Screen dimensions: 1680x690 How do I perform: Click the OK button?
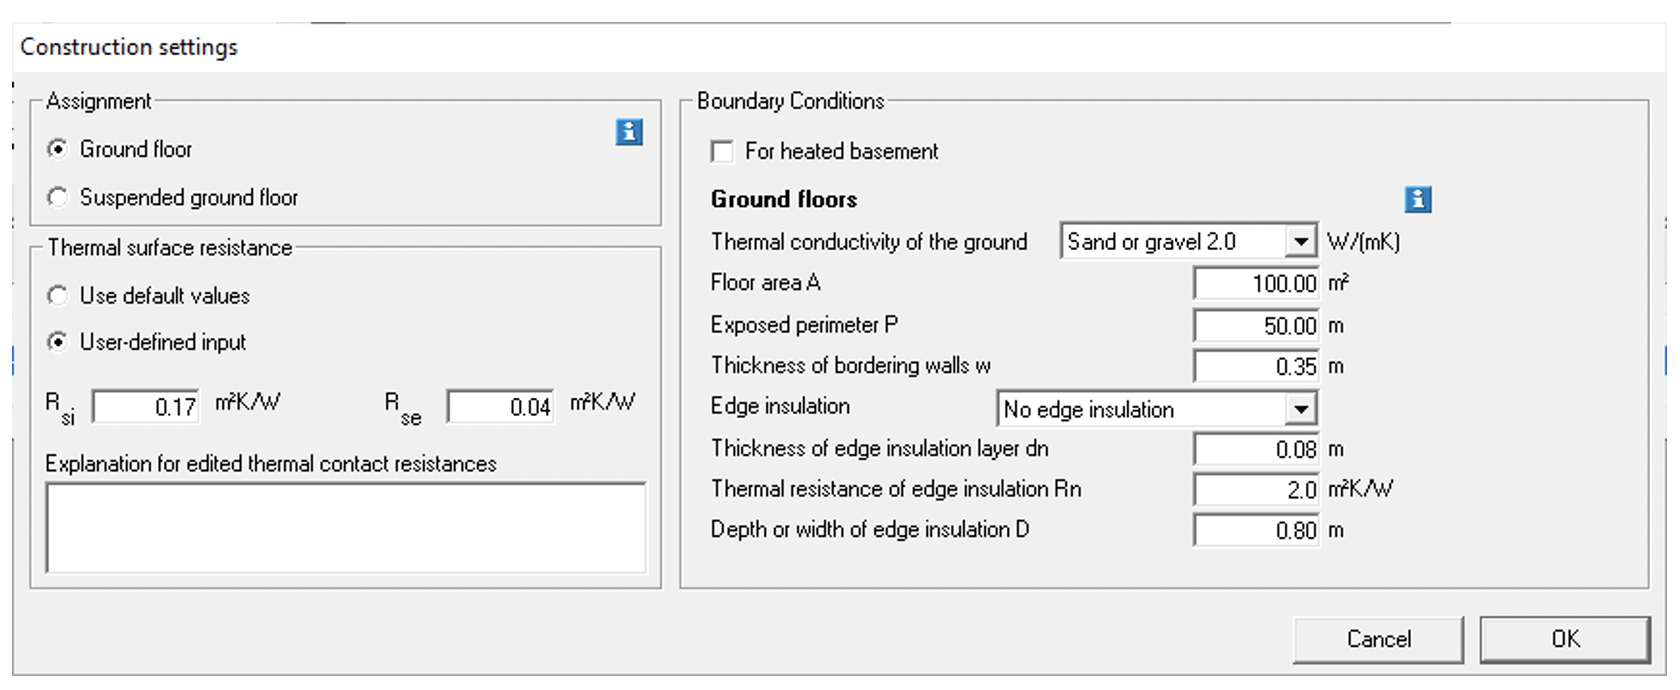1565,638
